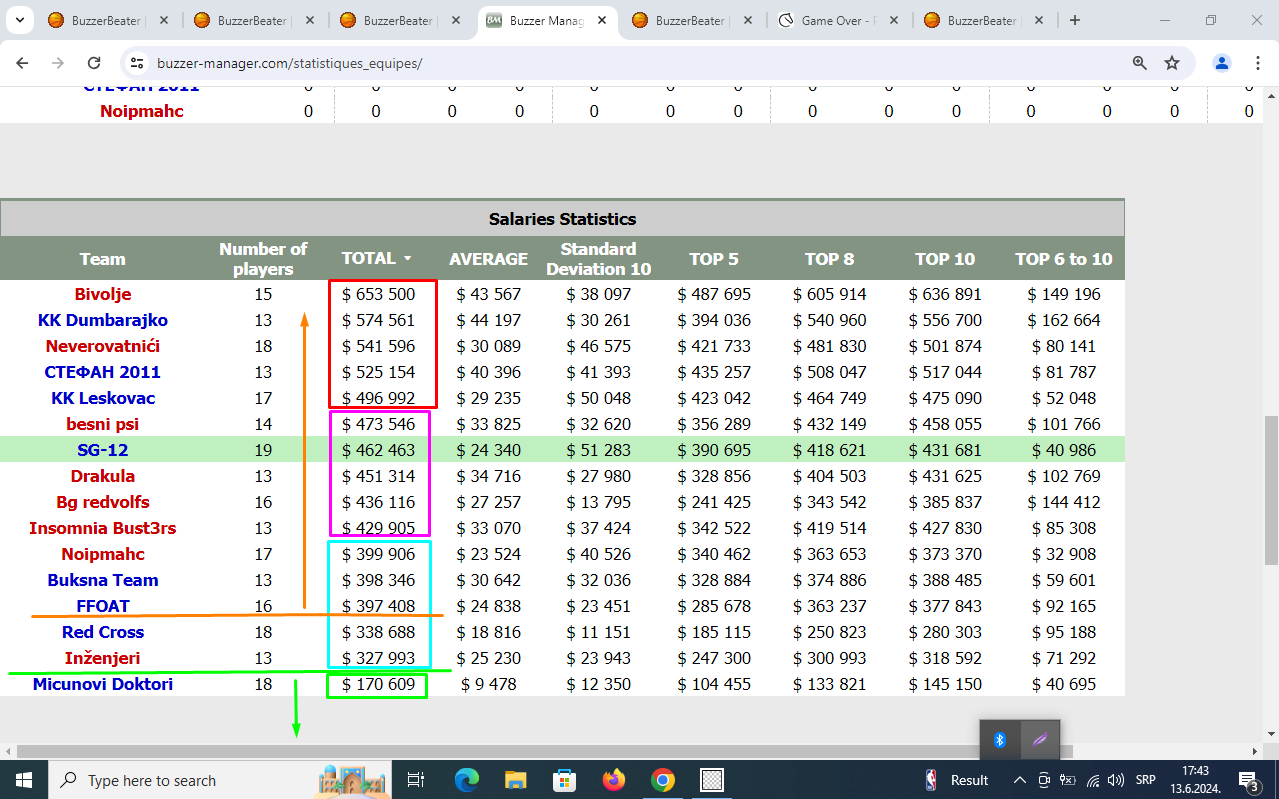This screenshot has width=1279, height=799.
Task: Open the Chrome three-dot menu
Action: pos(1258,63)
